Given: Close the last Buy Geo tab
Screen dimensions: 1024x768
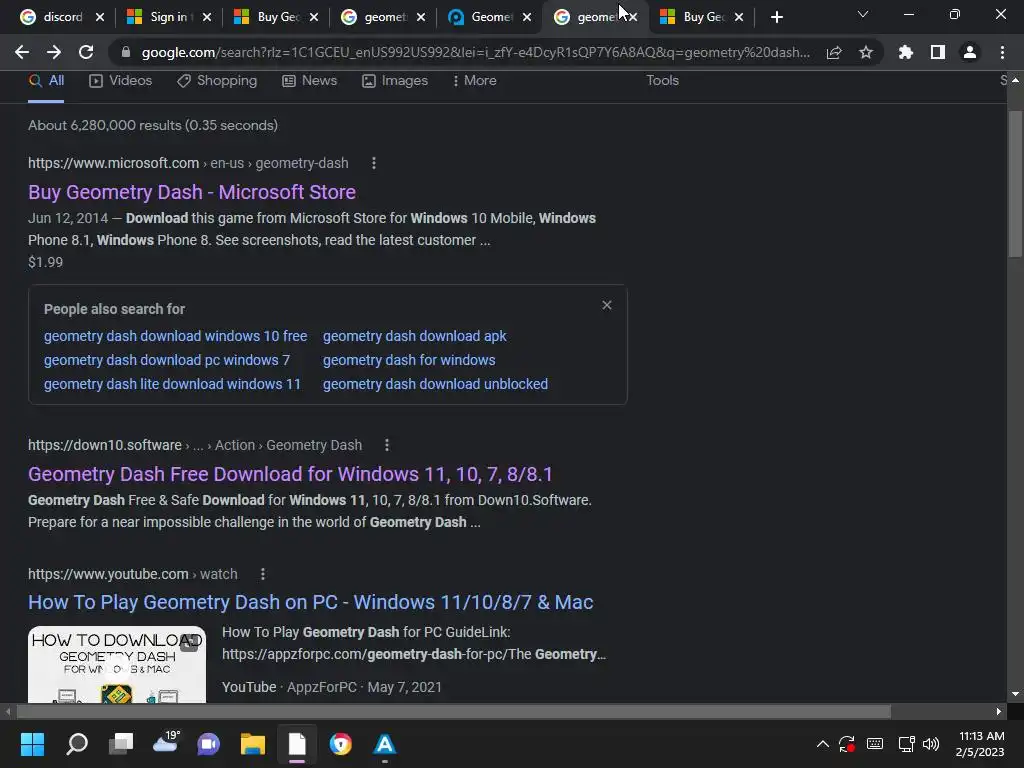Looking at the screenshot, I should (739, 17).
